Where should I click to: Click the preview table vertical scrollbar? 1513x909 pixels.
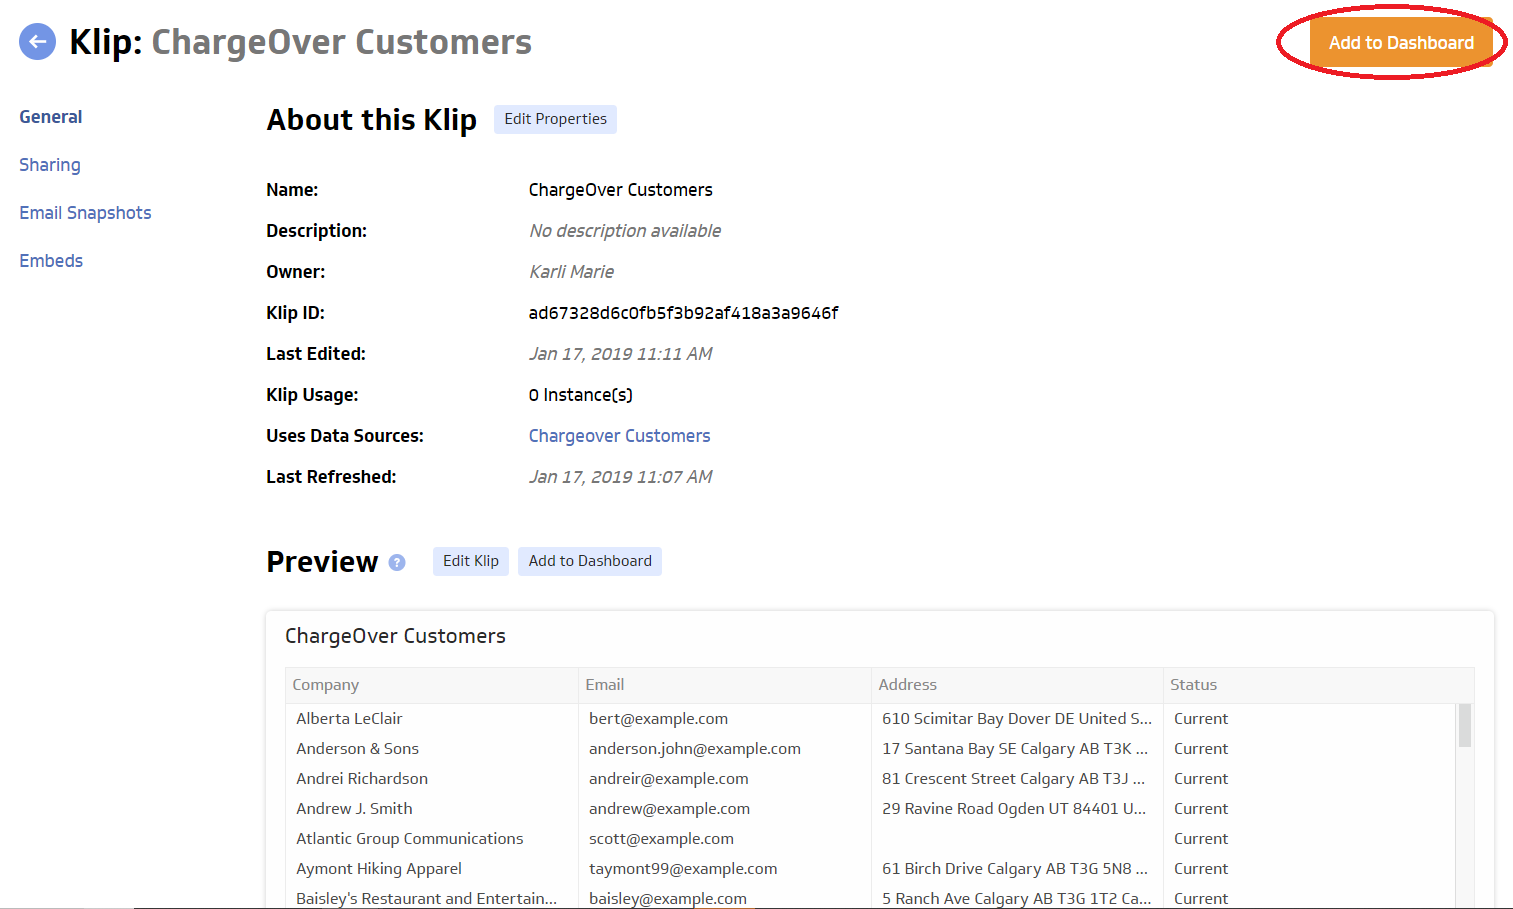(x=1464, y=726)
